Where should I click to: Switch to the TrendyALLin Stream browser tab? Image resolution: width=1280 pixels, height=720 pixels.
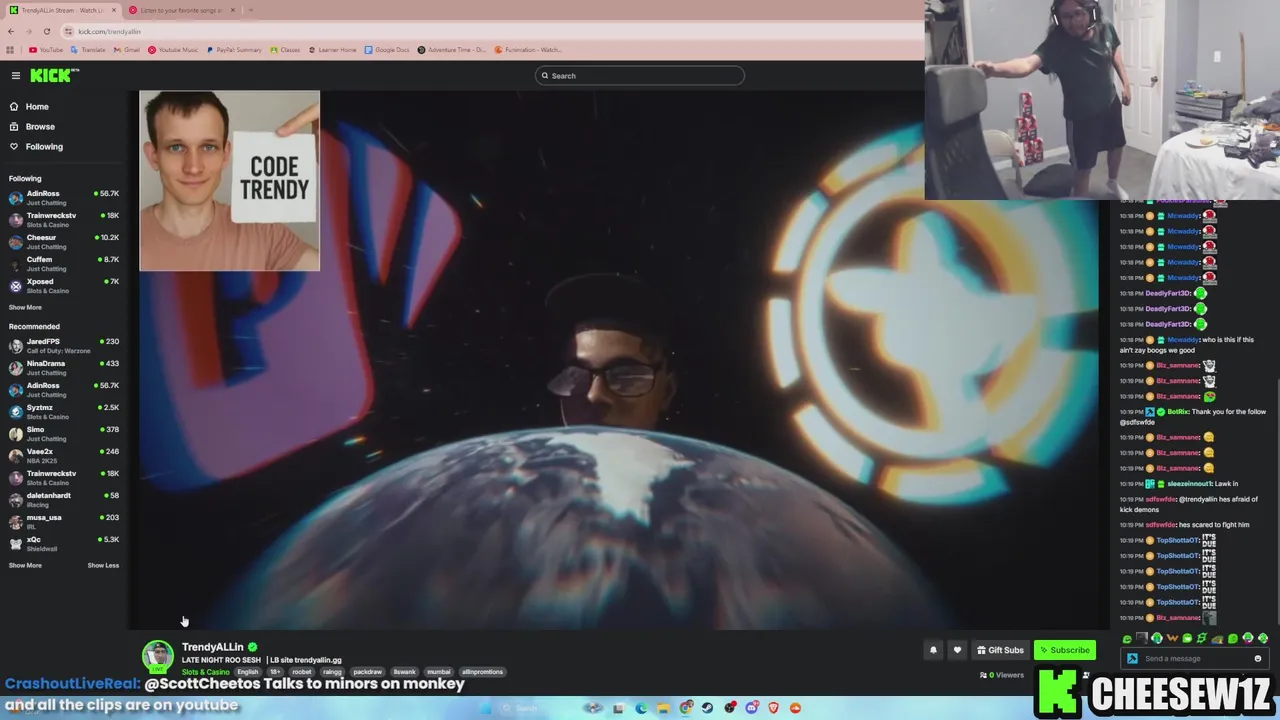pos(62,10)
